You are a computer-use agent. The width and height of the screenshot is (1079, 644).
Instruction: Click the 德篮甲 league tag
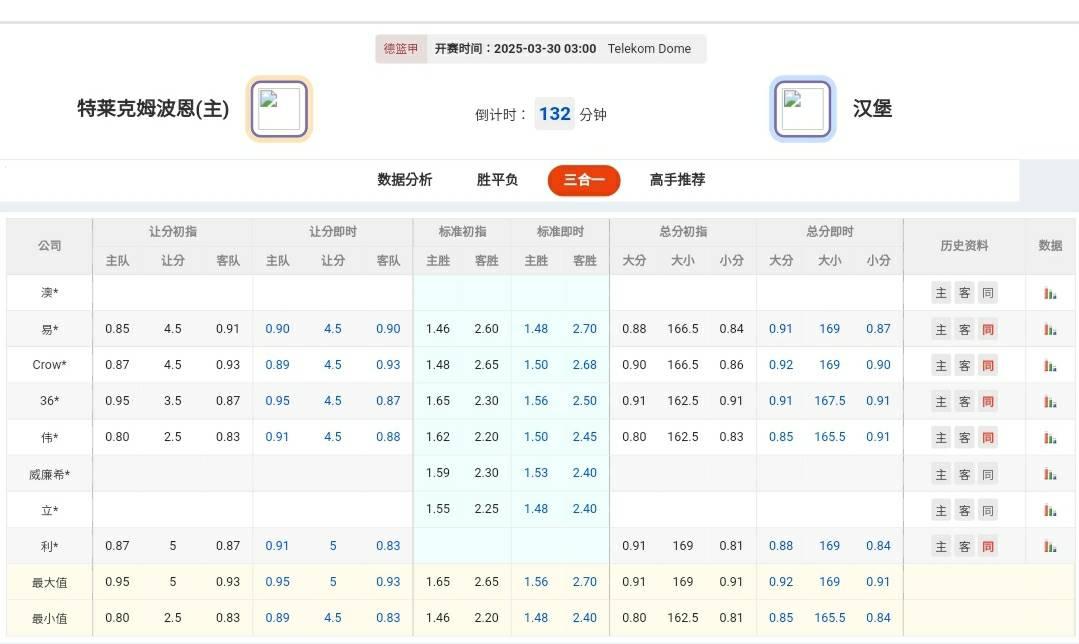point(401,49)
